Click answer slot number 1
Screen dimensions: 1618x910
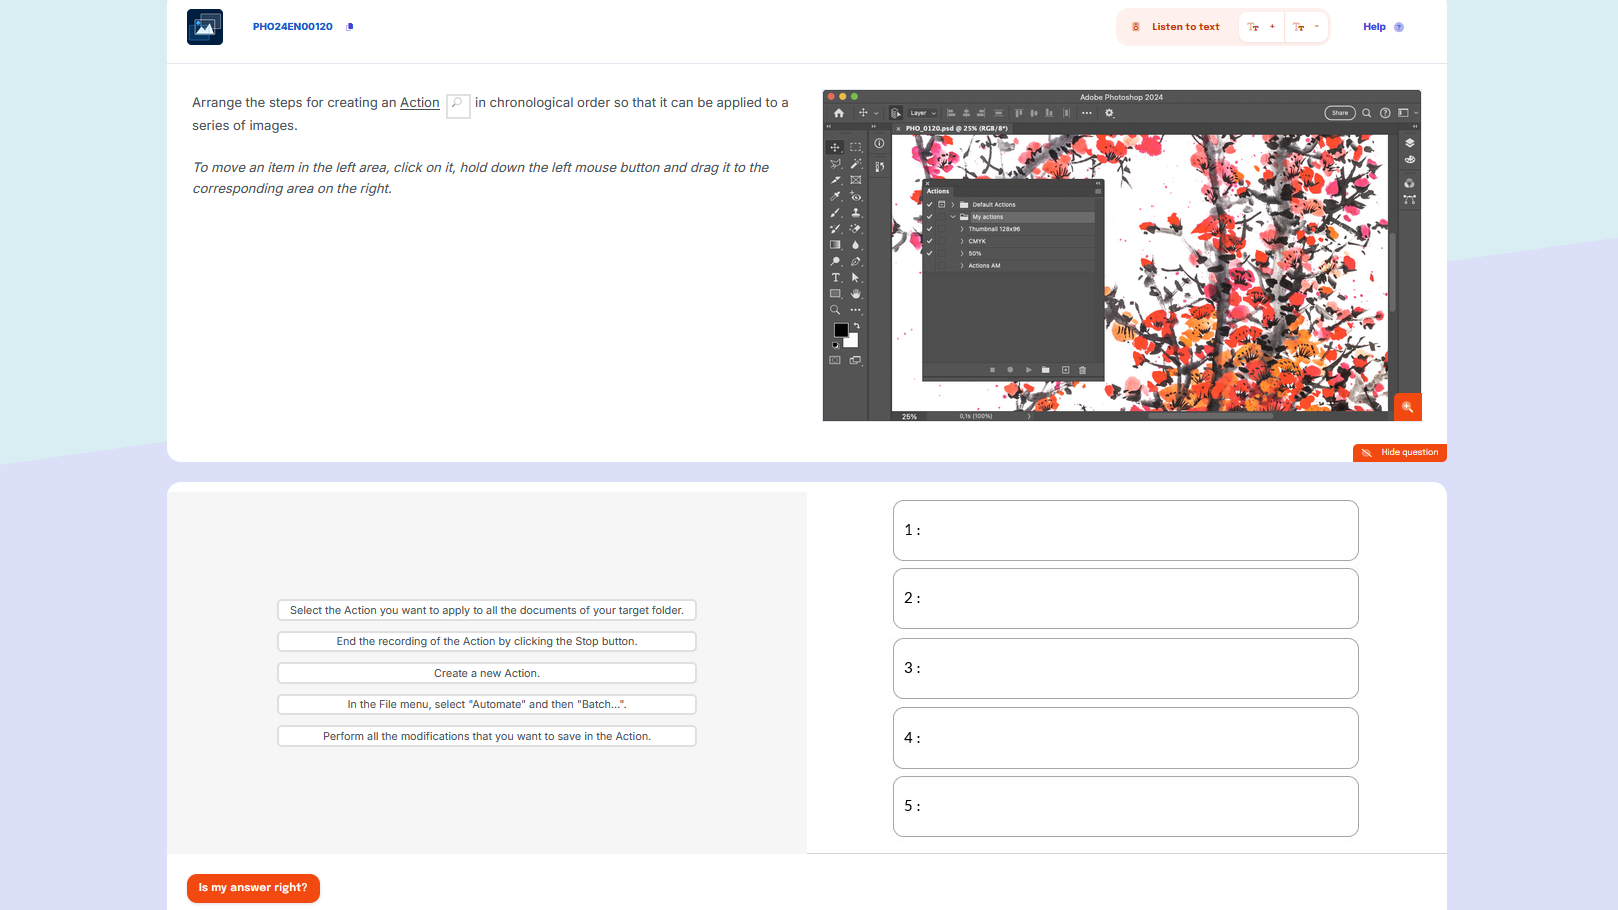click(1126, 531)
